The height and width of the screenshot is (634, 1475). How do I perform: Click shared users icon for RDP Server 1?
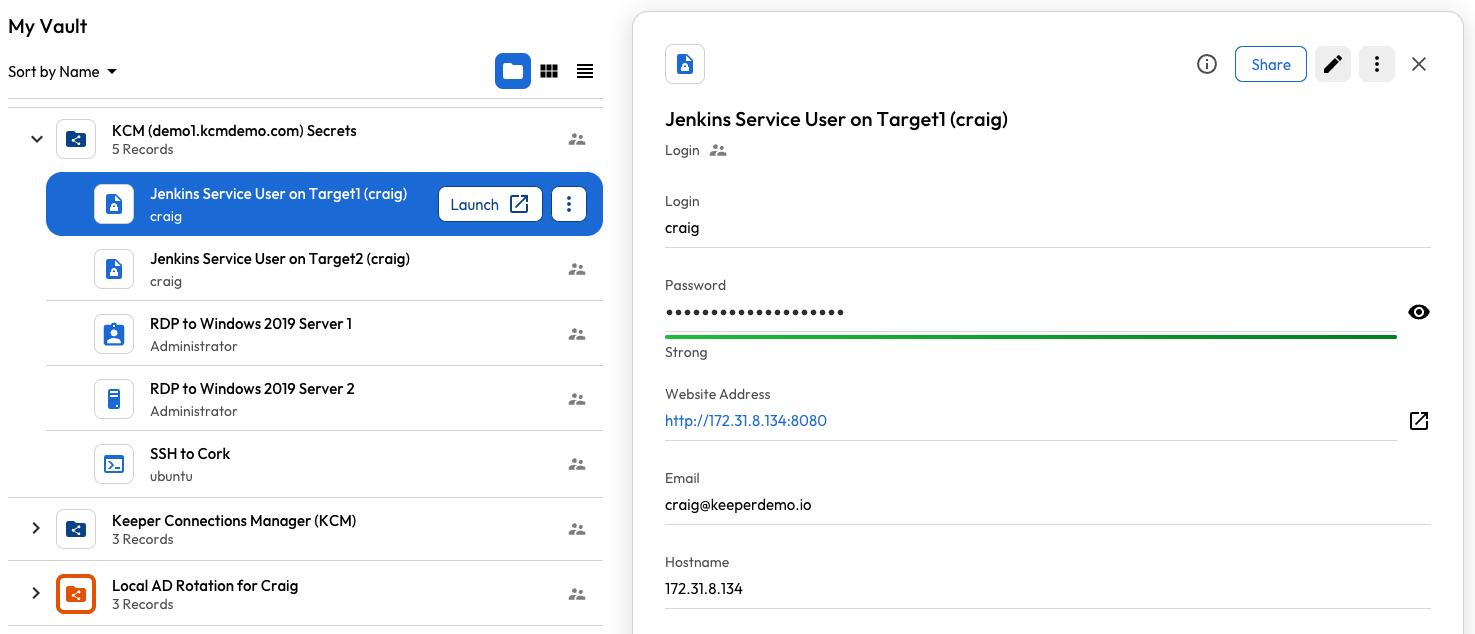(577, 335)
